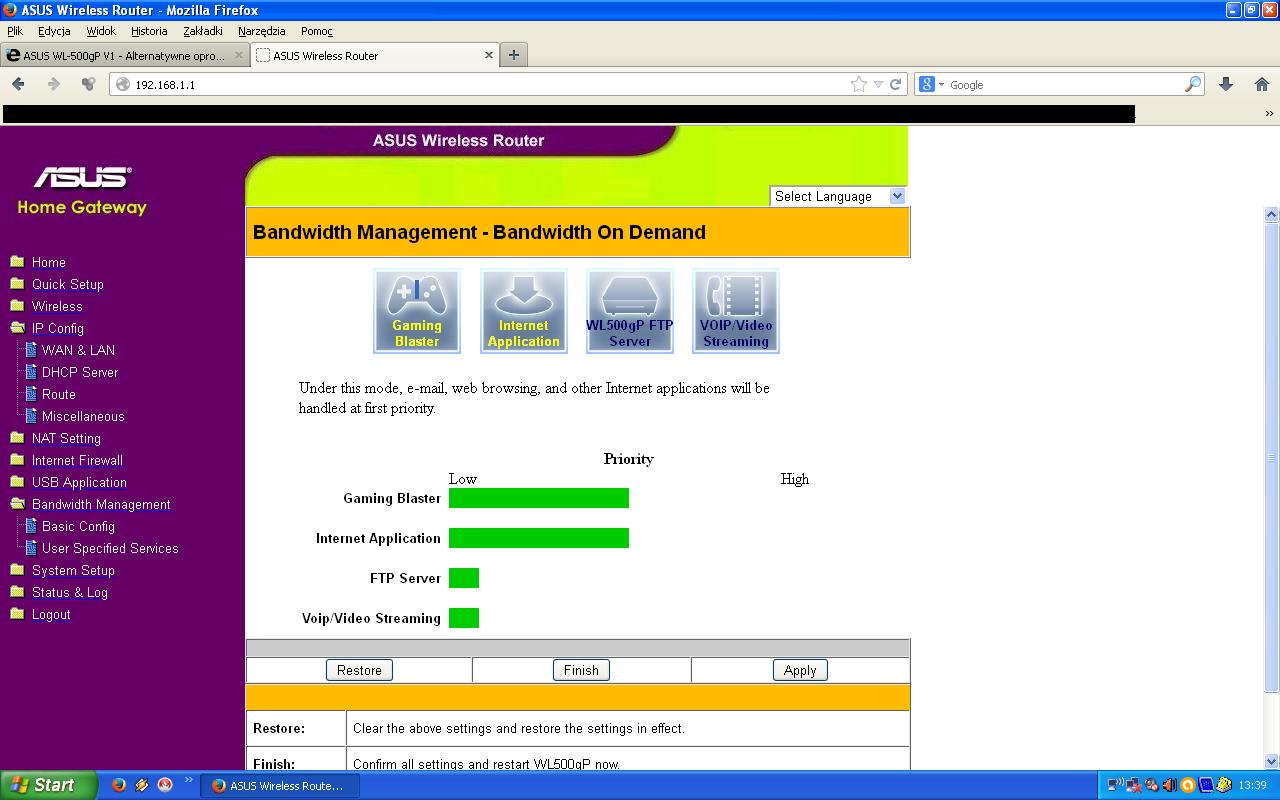Open the Internet Firewall link
This screenshot has width=1280, height=800.
77,460
